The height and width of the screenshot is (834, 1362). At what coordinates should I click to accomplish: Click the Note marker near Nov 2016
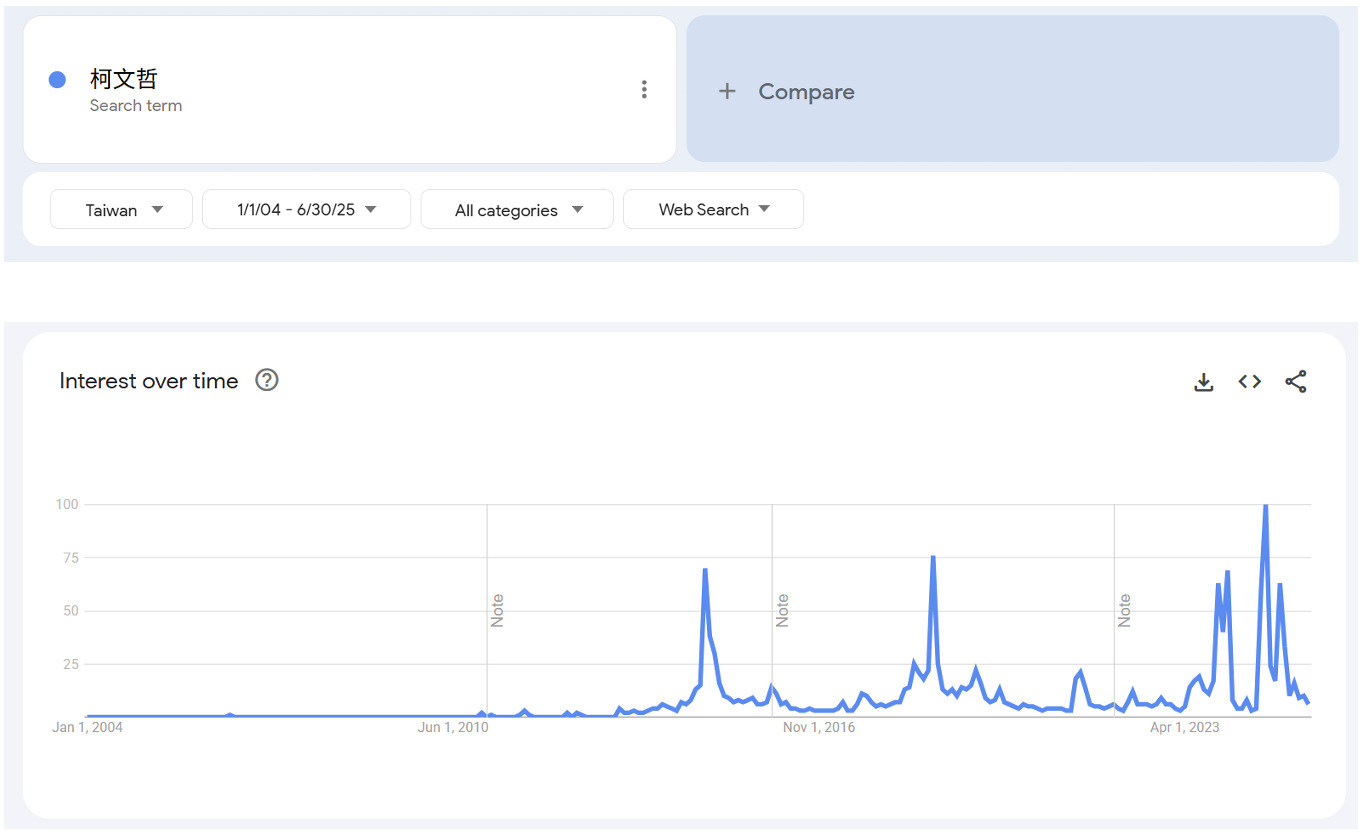(782, 610)
